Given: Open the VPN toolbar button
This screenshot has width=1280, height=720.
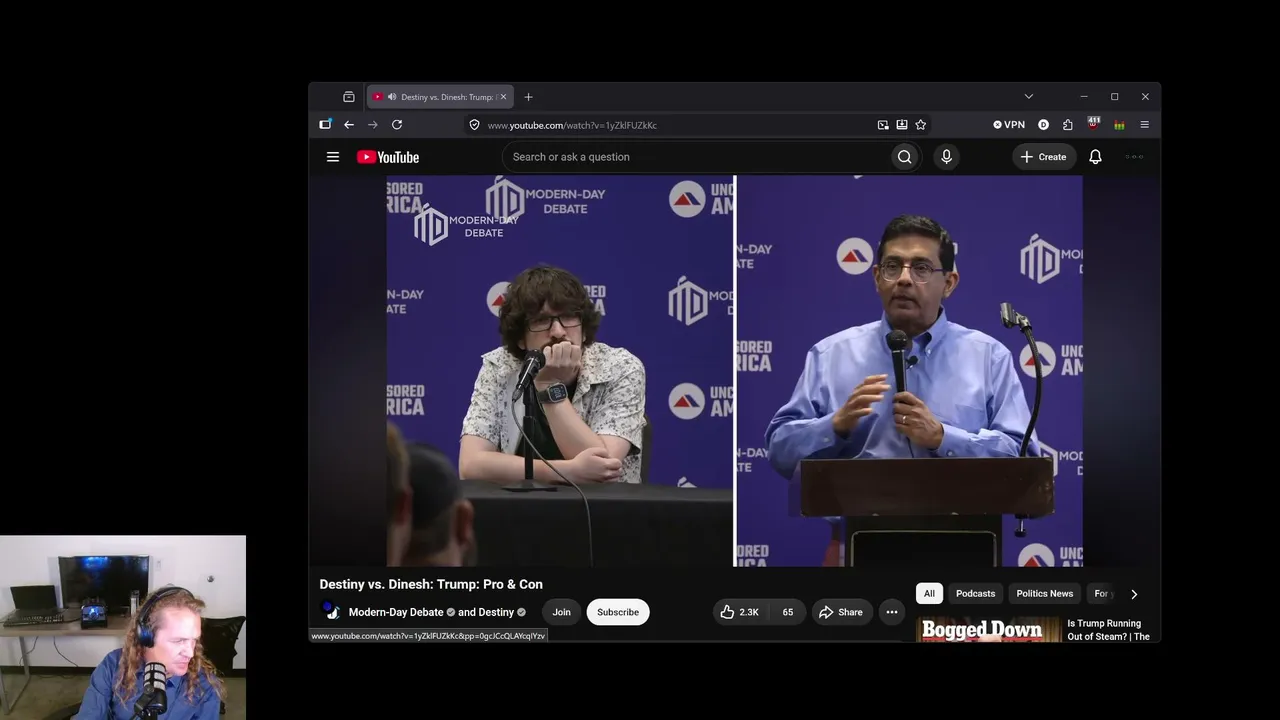Looking at the screenshot, I should point(1009,125).
